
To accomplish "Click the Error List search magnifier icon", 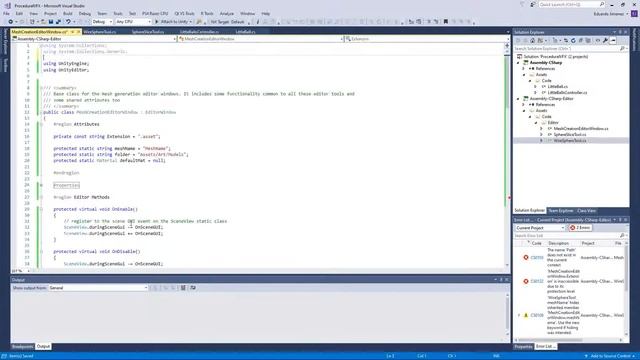I will pos(622,236).
